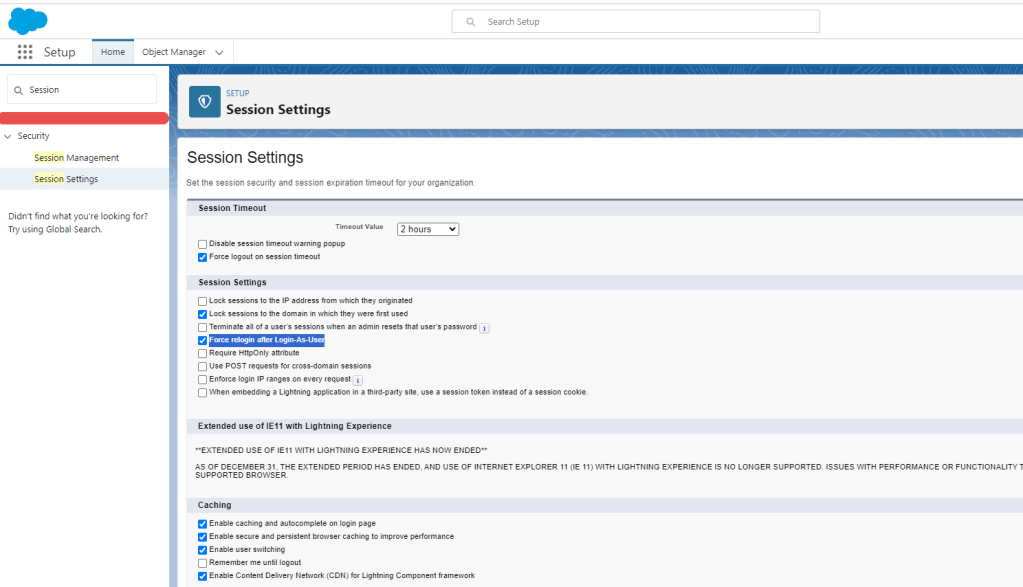Image resolution: width=1023 pixels, height=587 pixels.
Task: Click the Session Settings shield icon
Action: [205, 102]
